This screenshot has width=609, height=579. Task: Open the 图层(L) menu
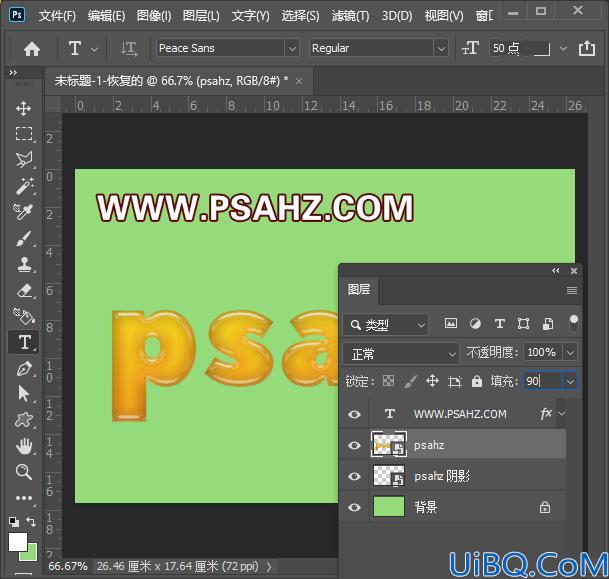(201, 16)
